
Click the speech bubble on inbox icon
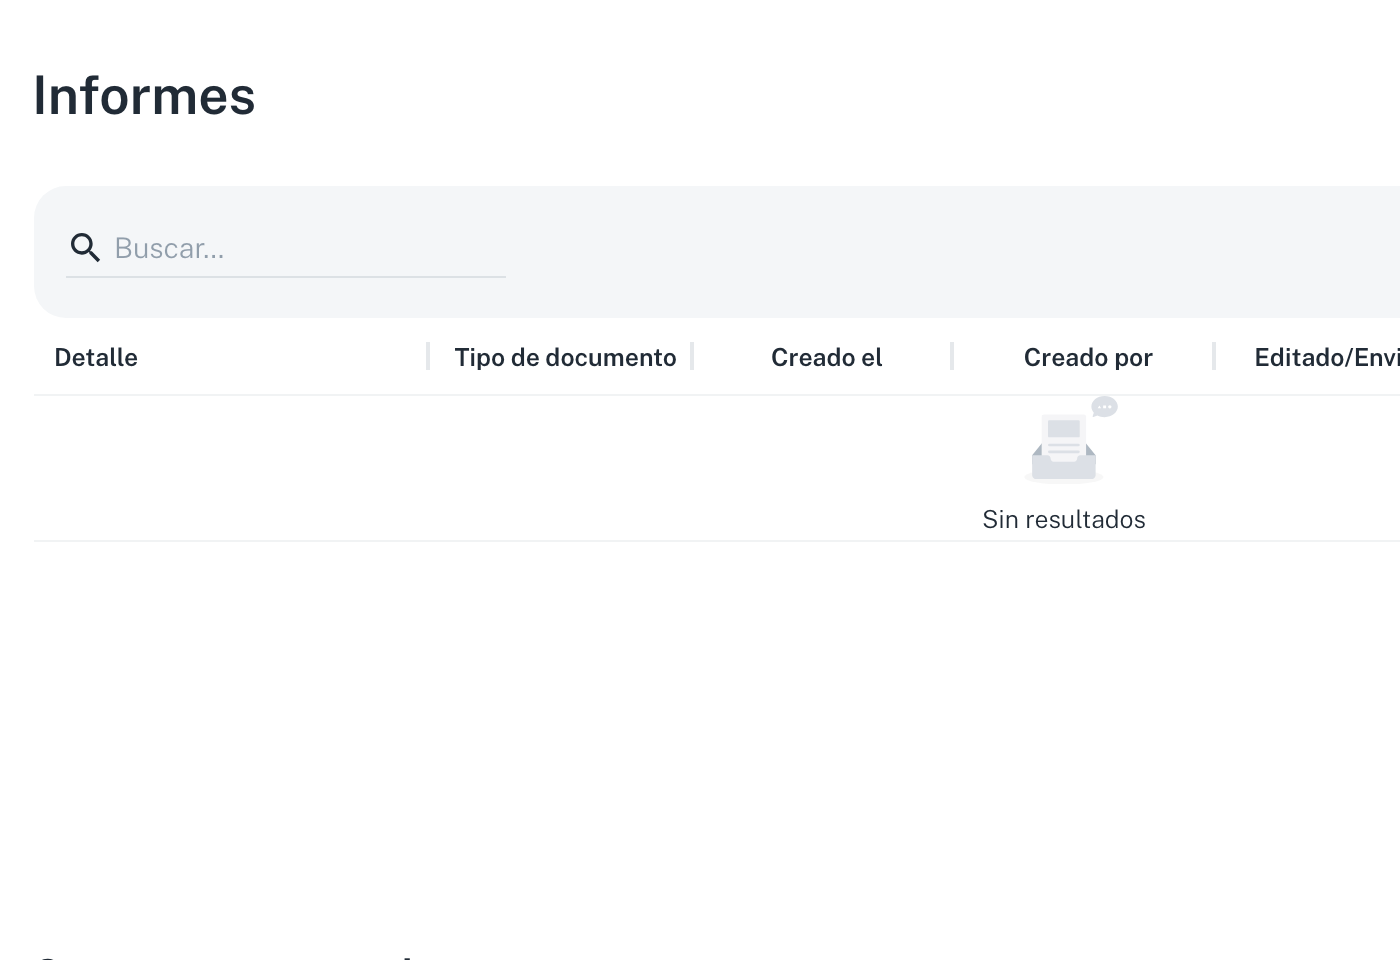[1104, 406]
